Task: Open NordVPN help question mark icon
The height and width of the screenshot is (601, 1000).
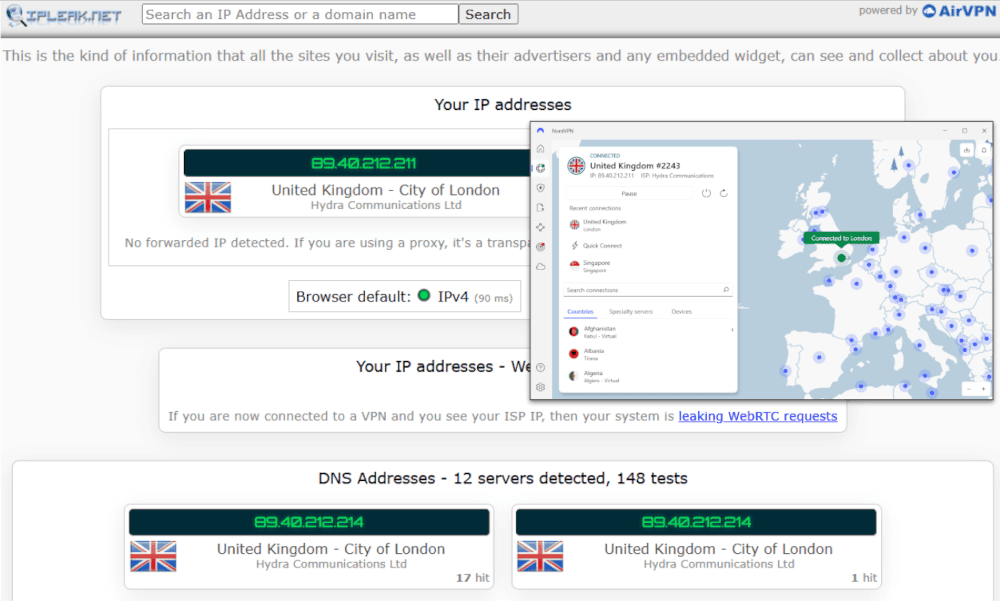Action: [541, 367]
